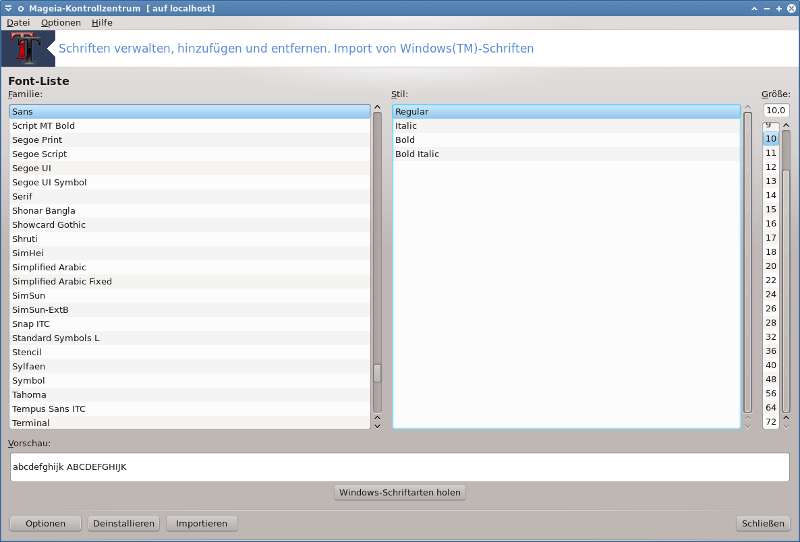Select SimSun-ExtB font family
The height and width of the screenshot is (542, 800).
(190, 310)
